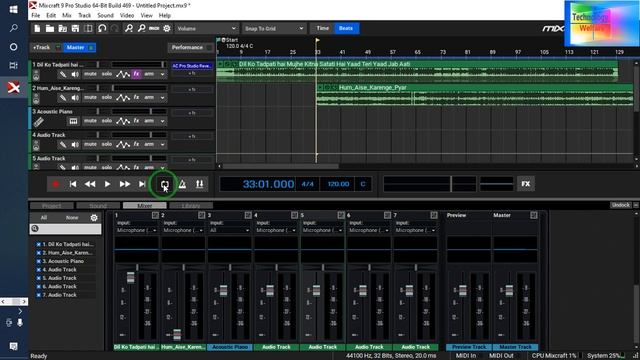Toggle checkbox for 1. Dil Ko Tadpati hai
This screenshot has height=360, width=640.
click(39, 244)
